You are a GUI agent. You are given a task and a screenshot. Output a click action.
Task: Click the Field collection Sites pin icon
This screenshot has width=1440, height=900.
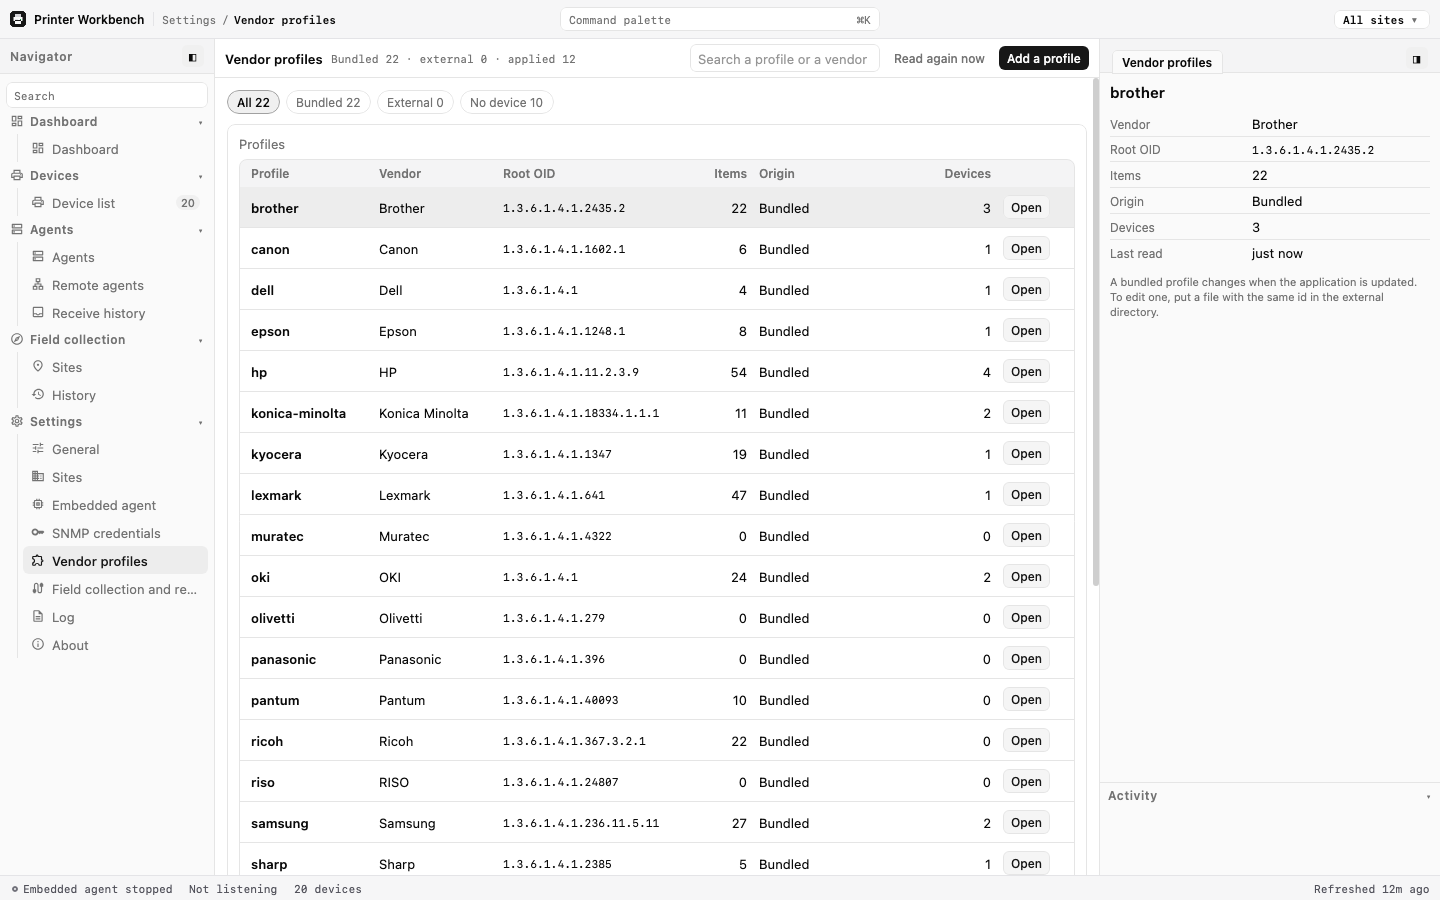coord(38,367)
